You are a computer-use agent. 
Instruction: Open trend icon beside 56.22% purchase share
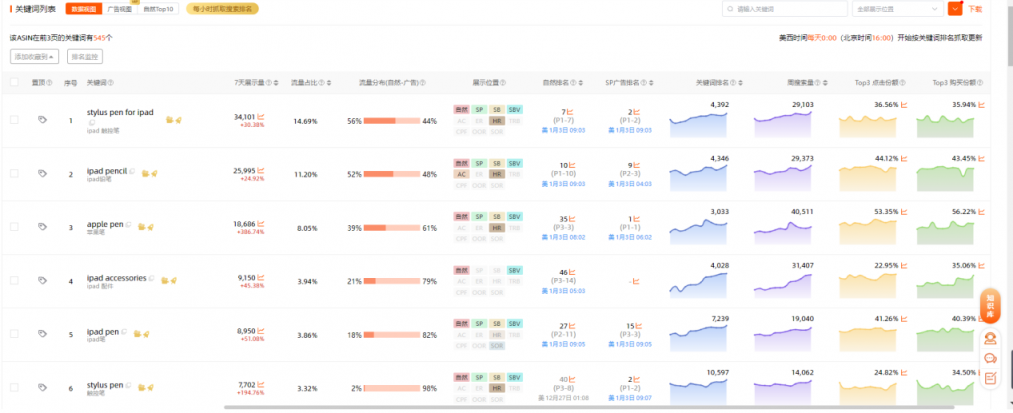981,211
